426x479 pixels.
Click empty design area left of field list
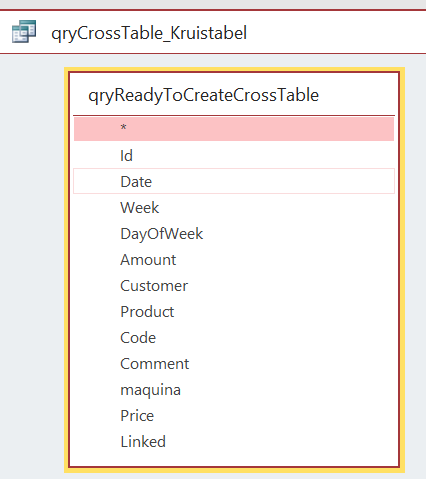(32, 267)
